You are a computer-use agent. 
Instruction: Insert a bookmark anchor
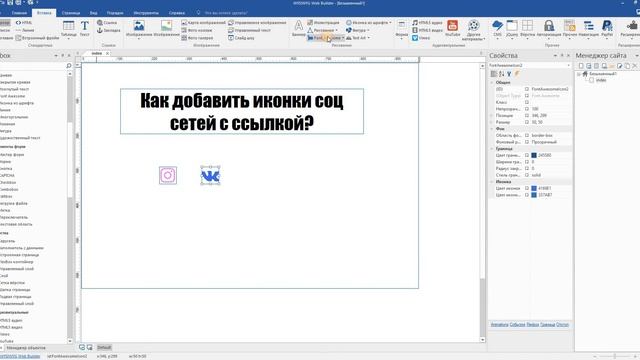coord(109,30)
